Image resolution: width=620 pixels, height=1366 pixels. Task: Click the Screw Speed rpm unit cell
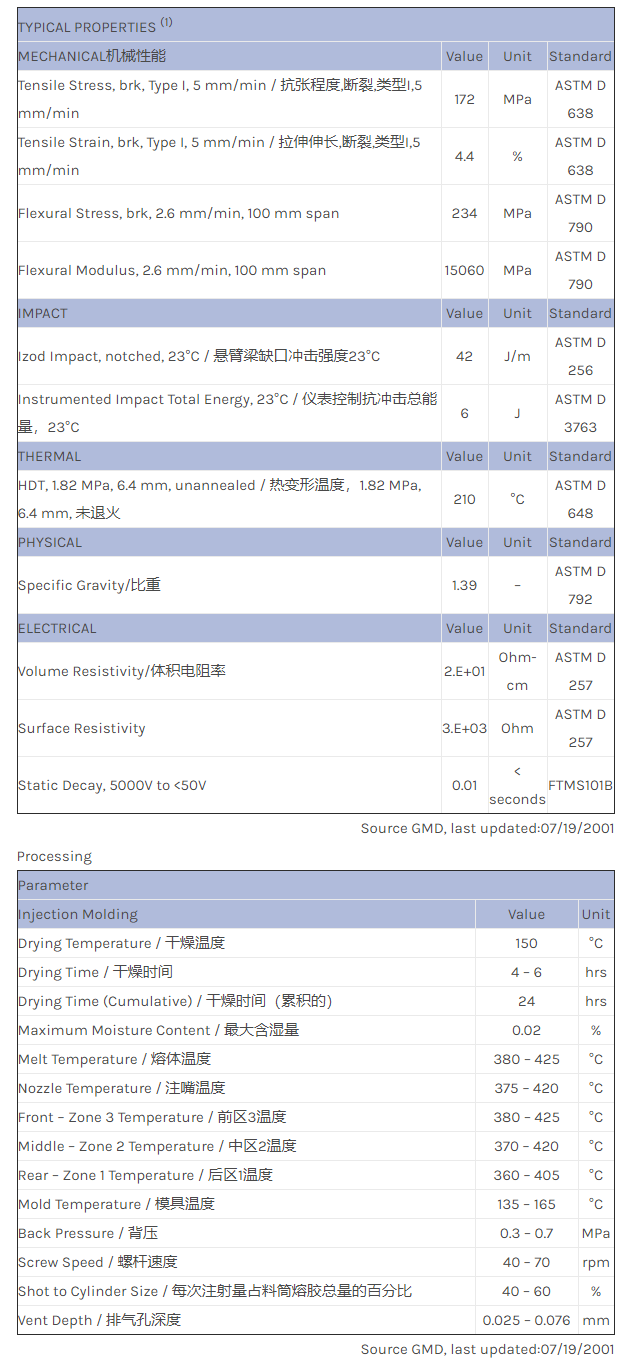595,1262
